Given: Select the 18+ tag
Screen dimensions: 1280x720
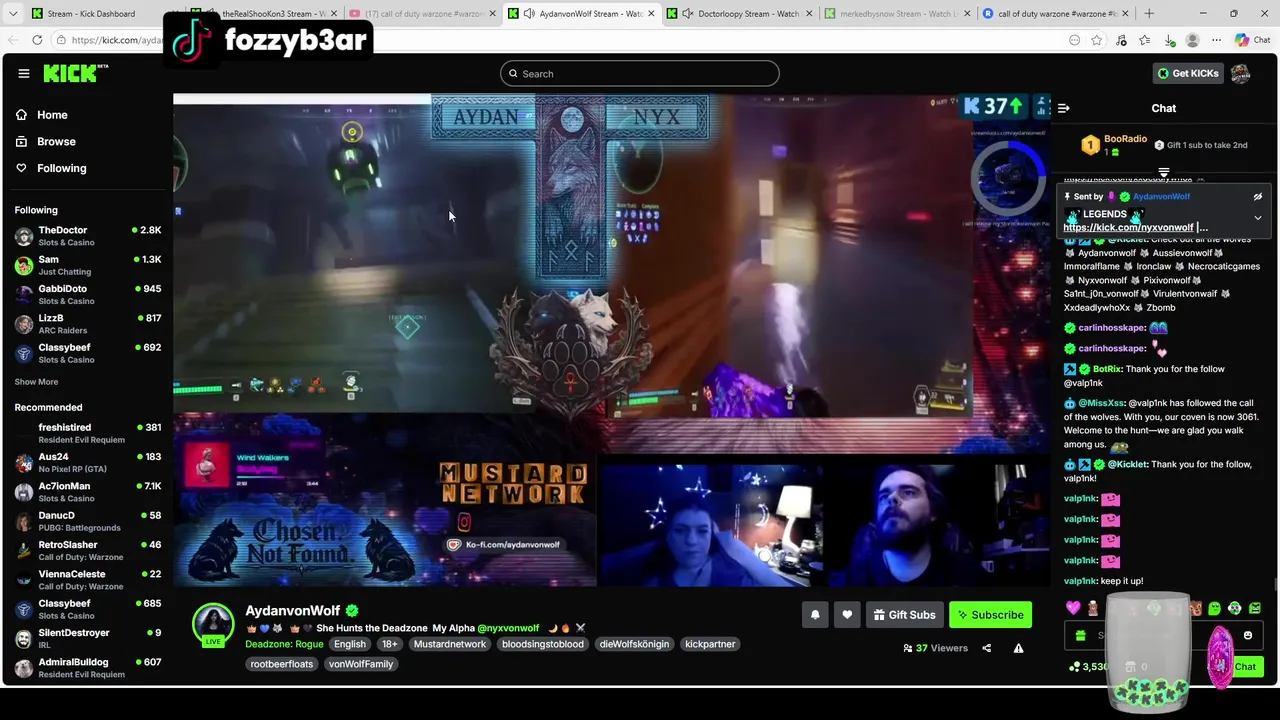Looking at the screenshot, I should click(390, 644).
